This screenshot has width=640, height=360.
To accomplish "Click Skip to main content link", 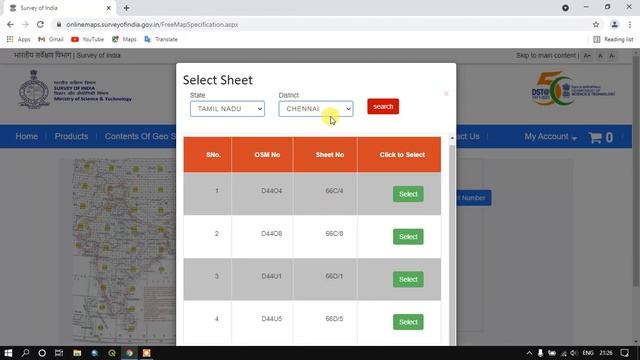I will [x=545, y=56].
